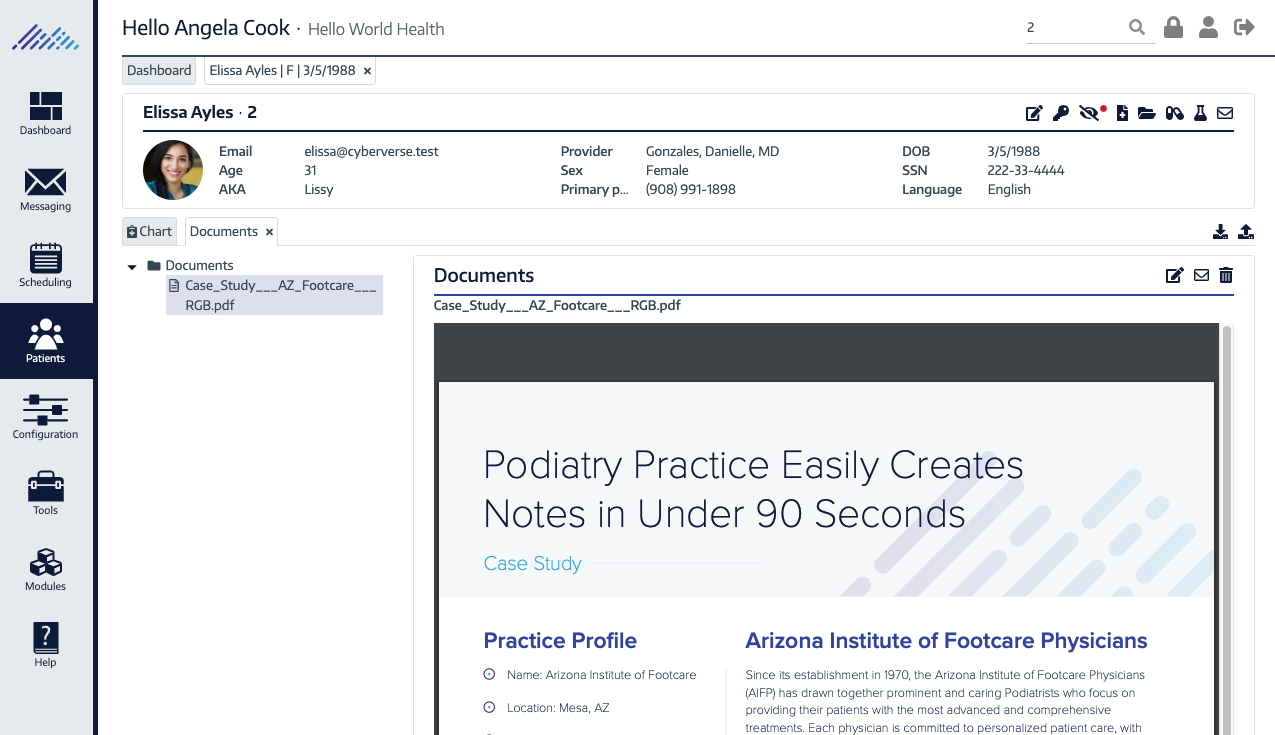Switch to the Dashboard tab

pos(159,70)
